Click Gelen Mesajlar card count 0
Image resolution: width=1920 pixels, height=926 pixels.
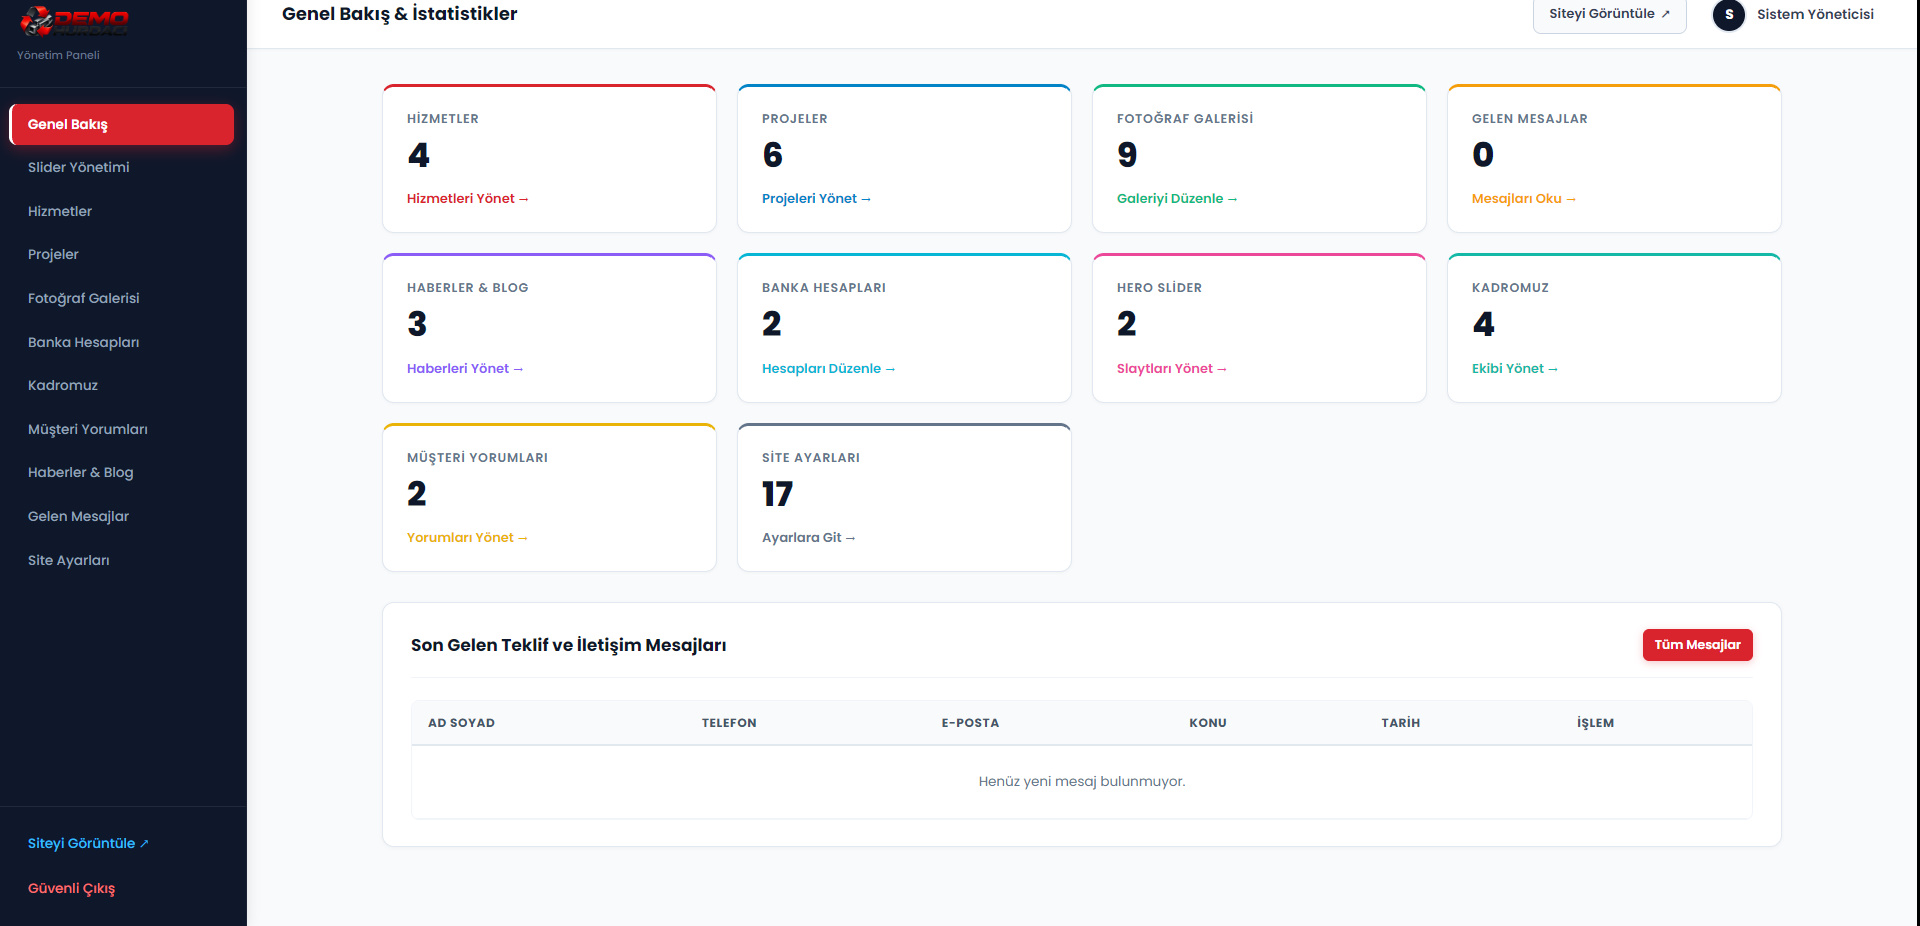[x=1483, y=155]
